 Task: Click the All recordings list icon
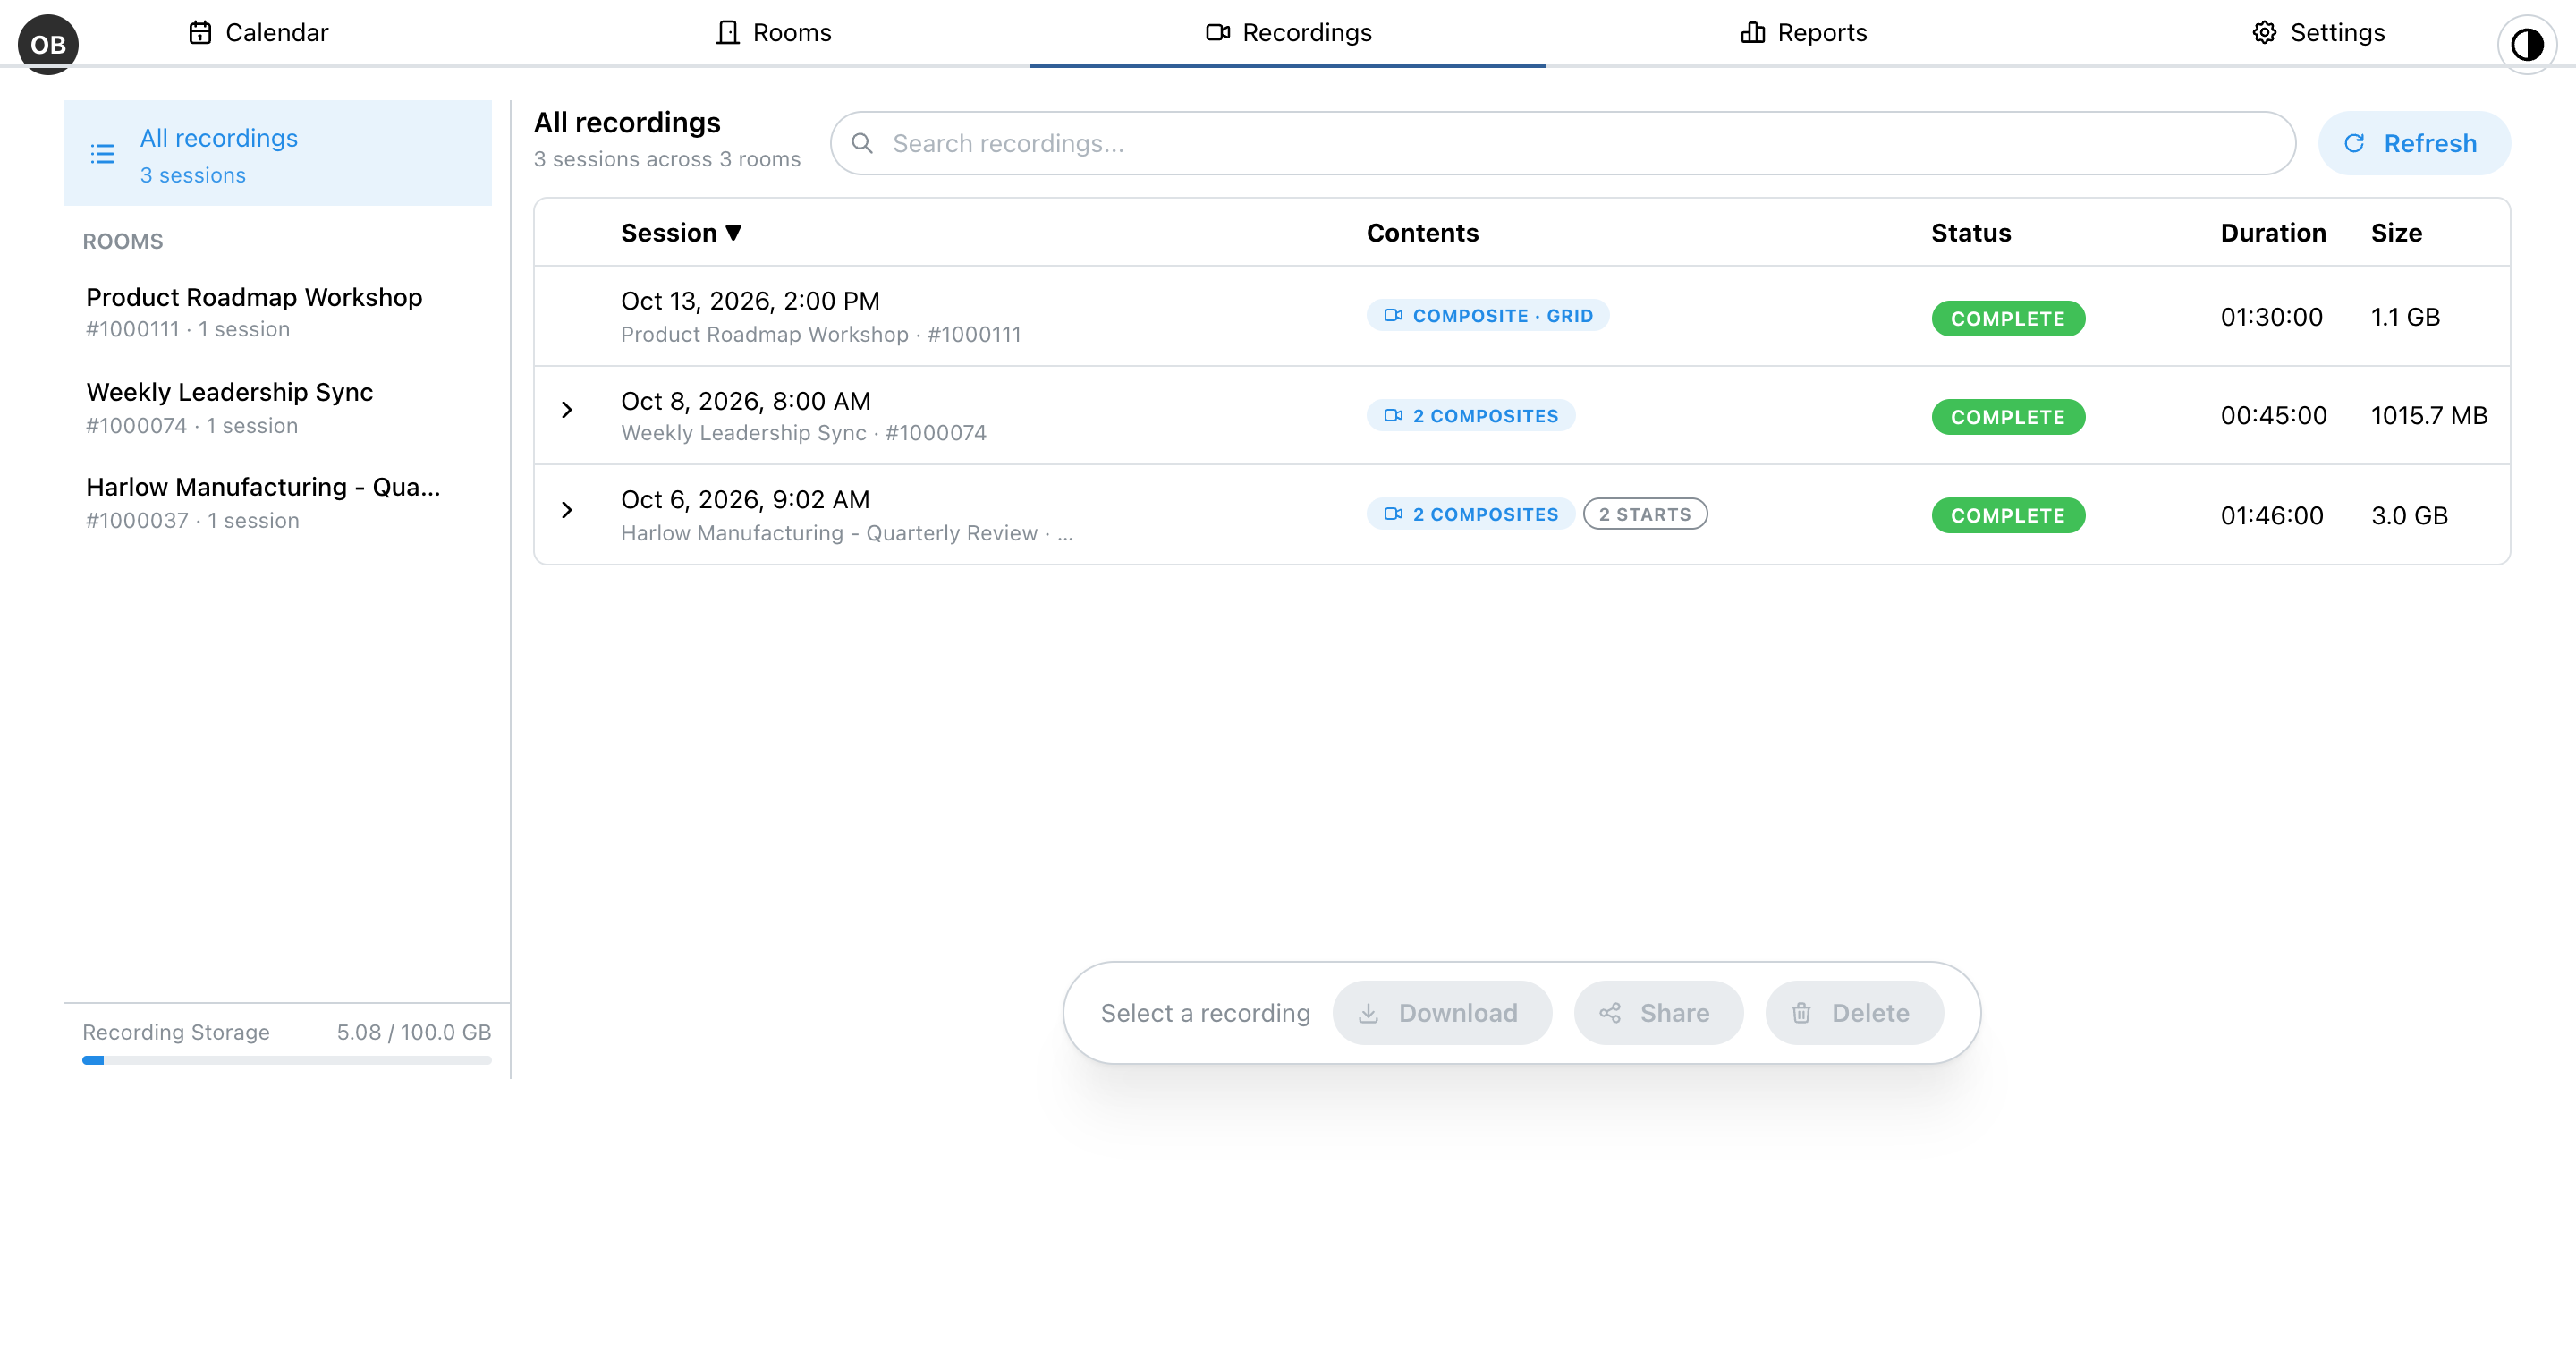point(102,154)
